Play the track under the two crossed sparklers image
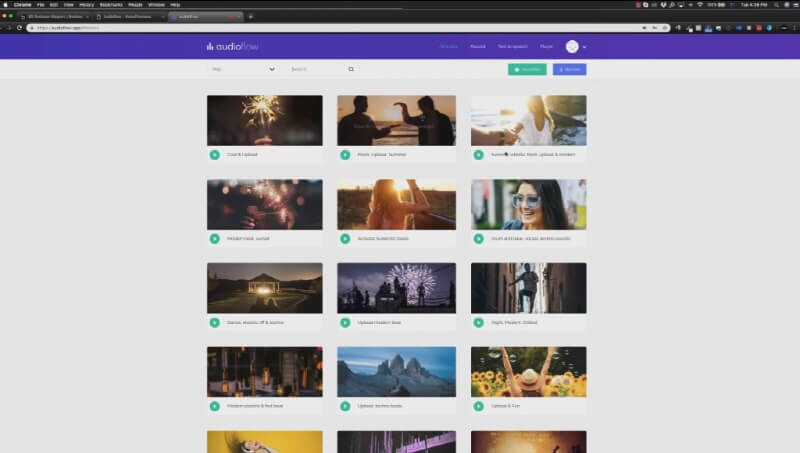The width and height of the screenshot is (800, 453). tap(215, 238)
